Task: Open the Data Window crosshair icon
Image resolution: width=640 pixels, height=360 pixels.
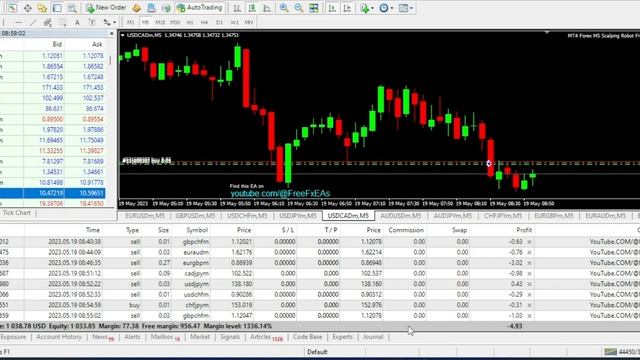Action: (27, 8)
